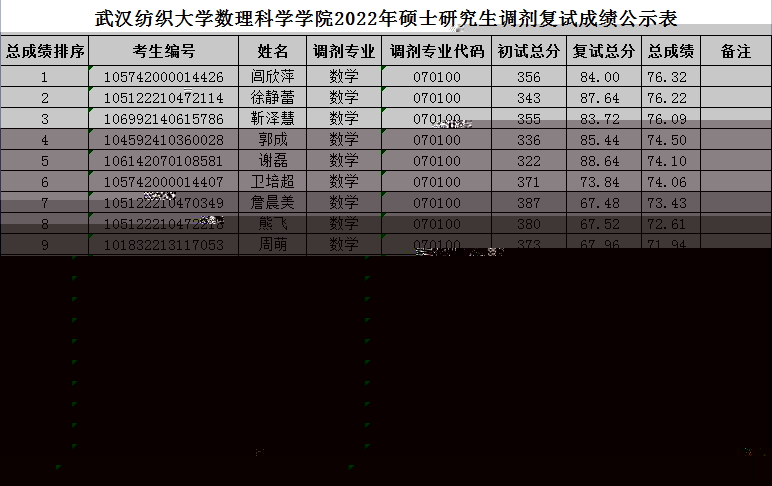
Task: Click candidate number 106992140615786
Action: click(163, 119)
